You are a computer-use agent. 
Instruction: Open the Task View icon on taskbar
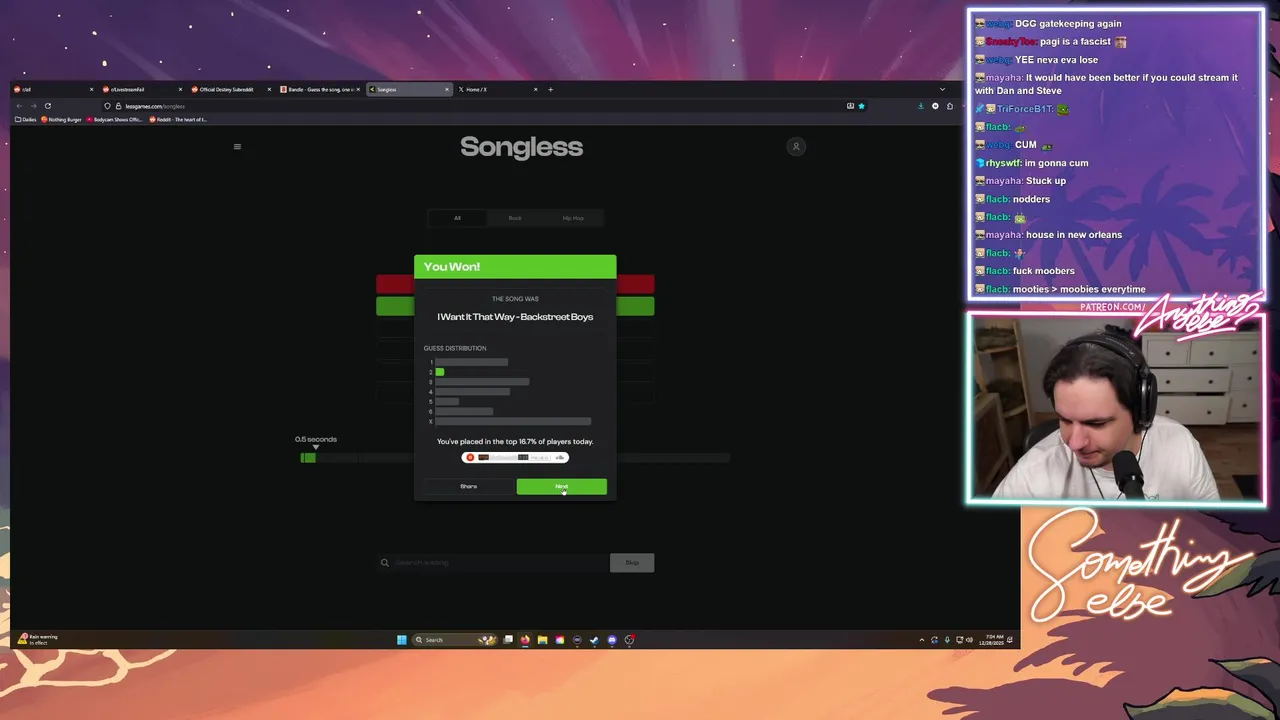point(508,640)
